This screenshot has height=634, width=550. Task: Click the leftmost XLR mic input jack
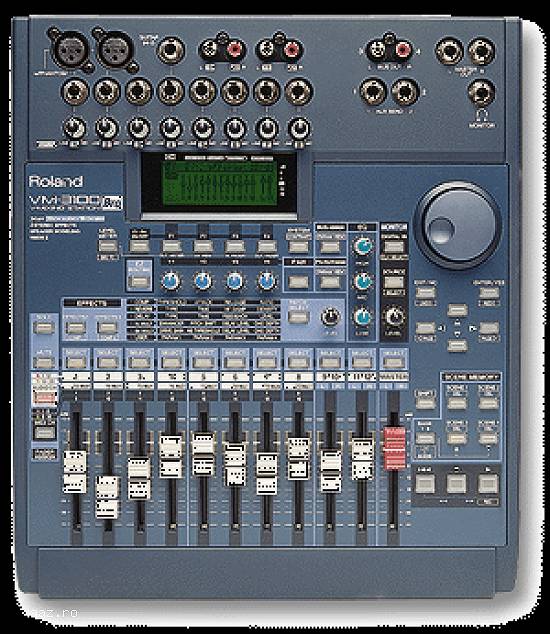(70, 50)
